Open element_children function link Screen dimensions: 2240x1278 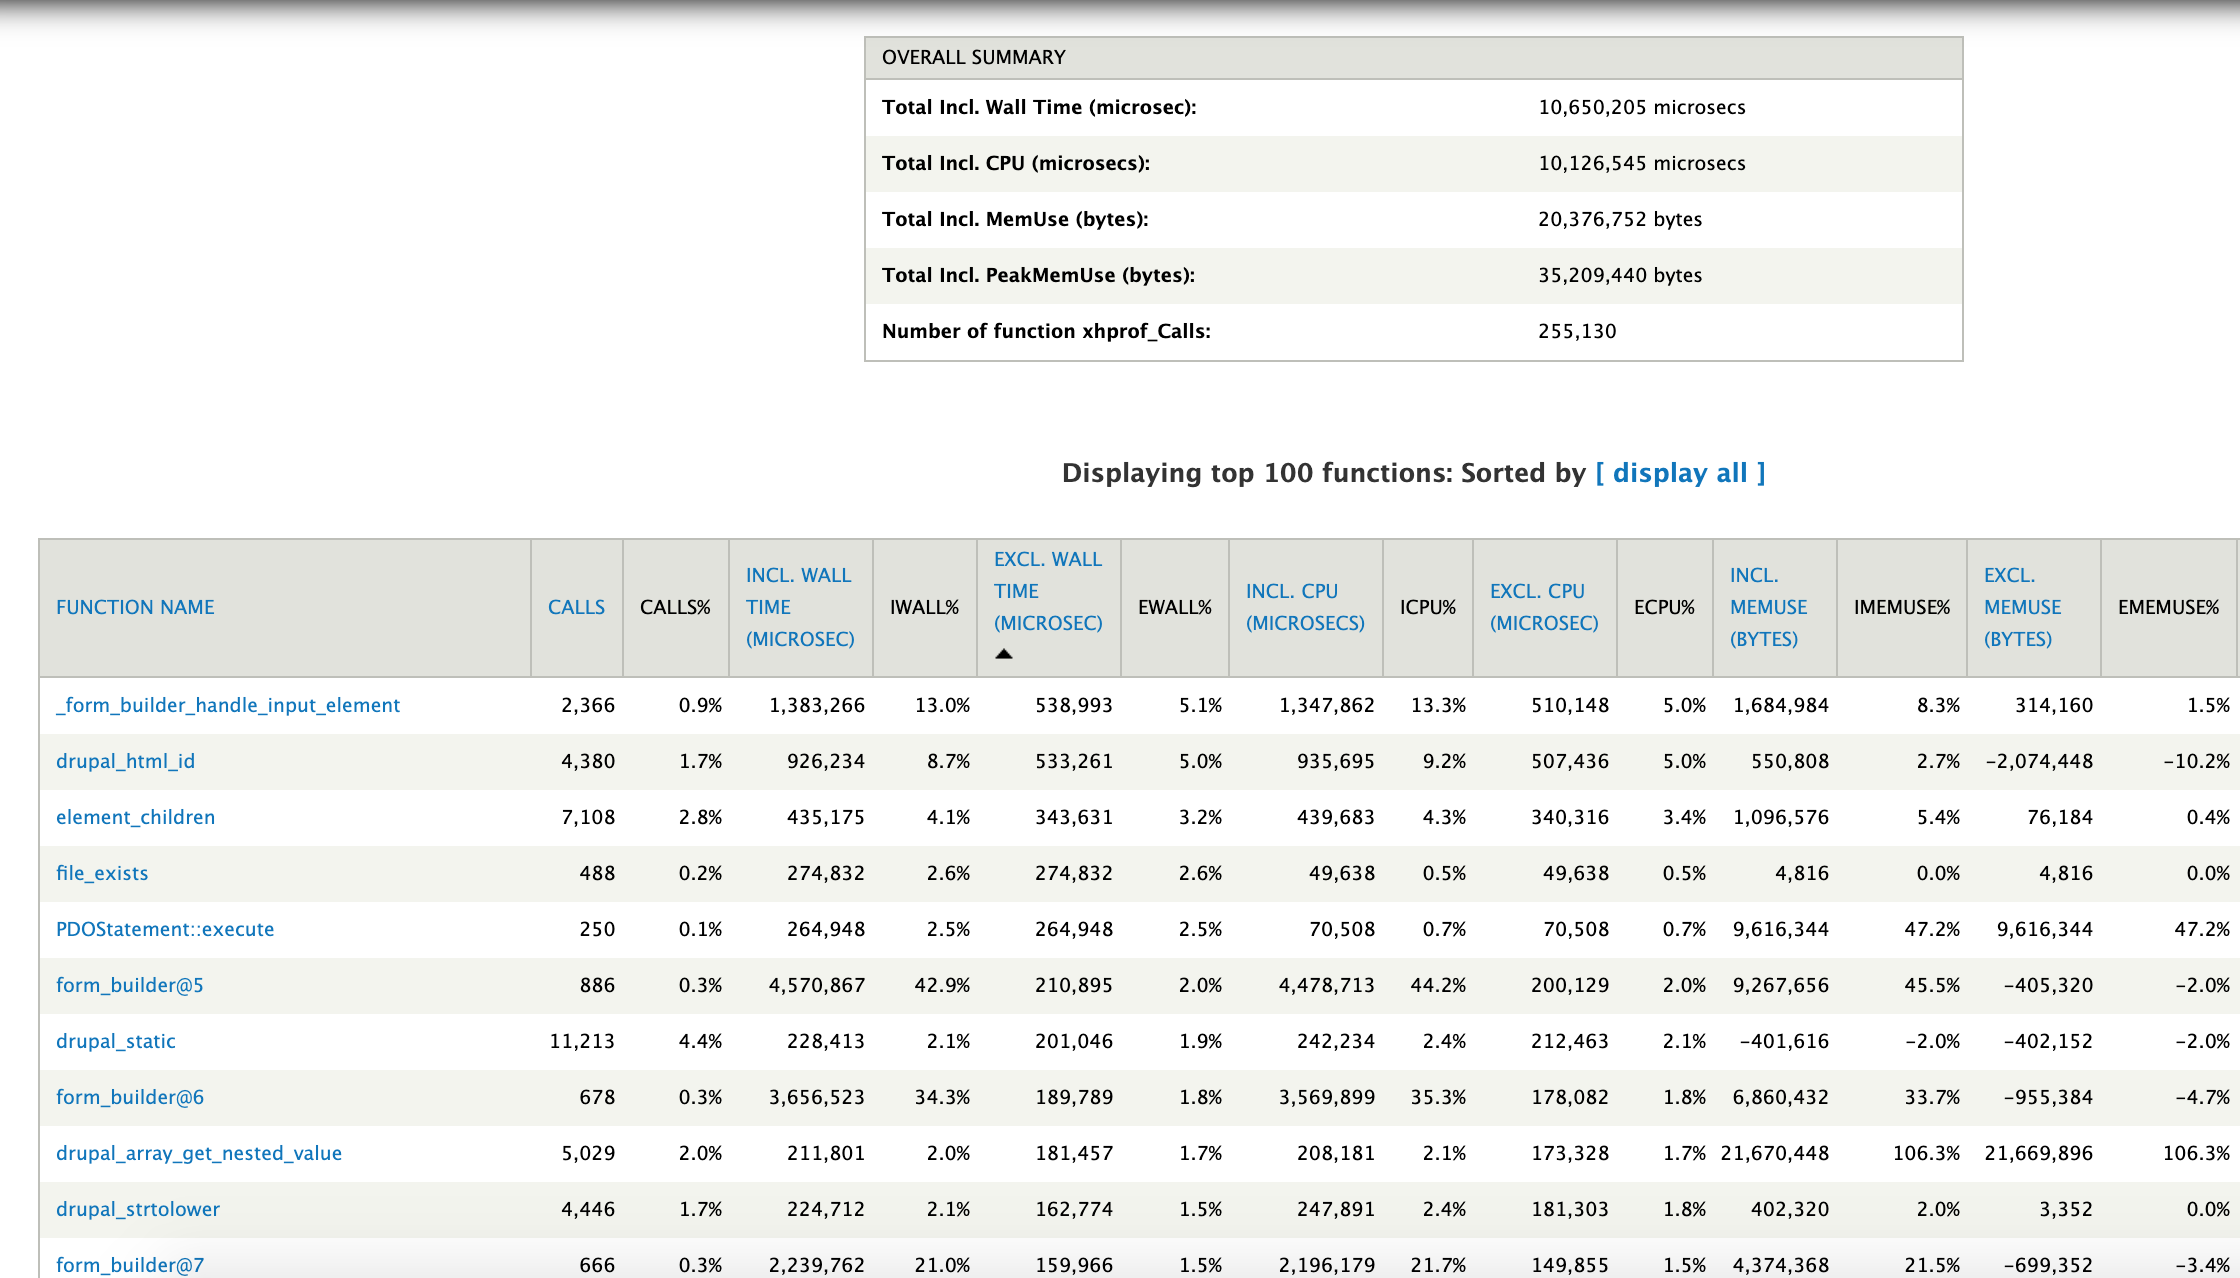(x=135, y=817)
